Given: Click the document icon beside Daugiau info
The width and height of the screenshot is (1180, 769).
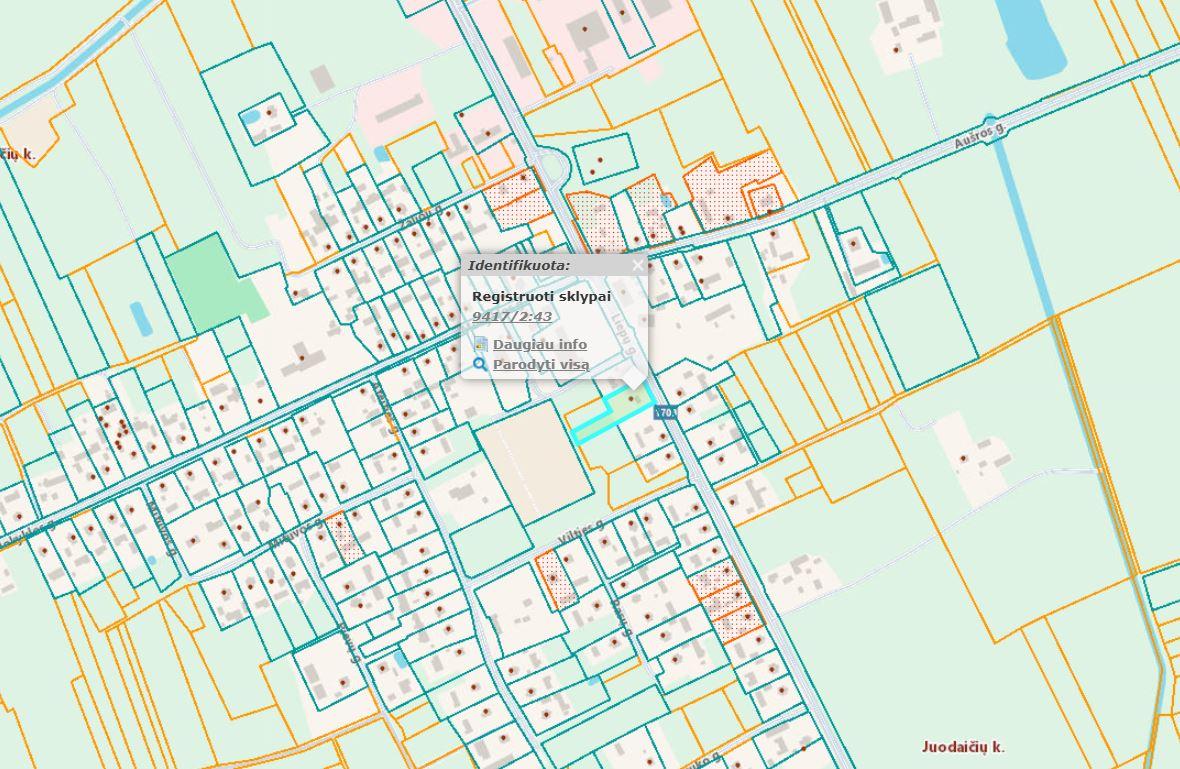Looking at the screenshot, I should [x=480, y=344].
